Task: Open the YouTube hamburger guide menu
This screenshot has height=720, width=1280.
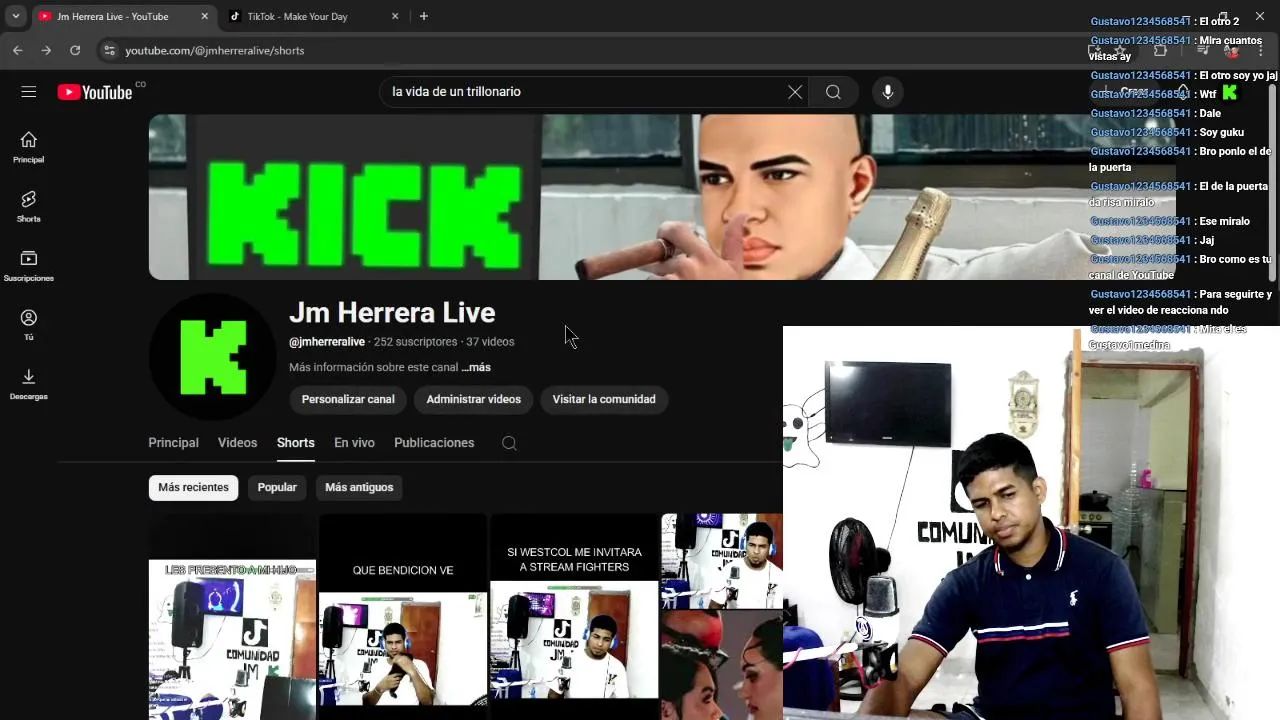Action: pos(29,92)
